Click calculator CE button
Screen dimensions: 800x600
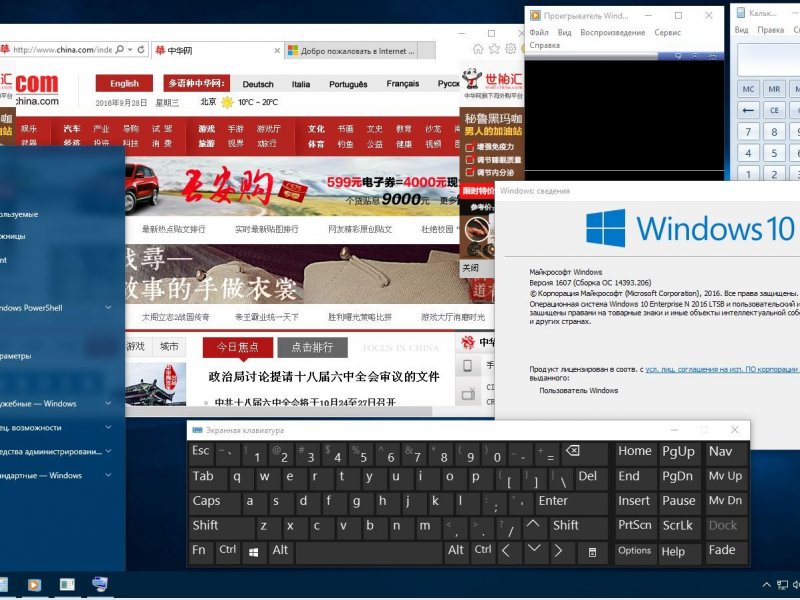coord(774,110)
